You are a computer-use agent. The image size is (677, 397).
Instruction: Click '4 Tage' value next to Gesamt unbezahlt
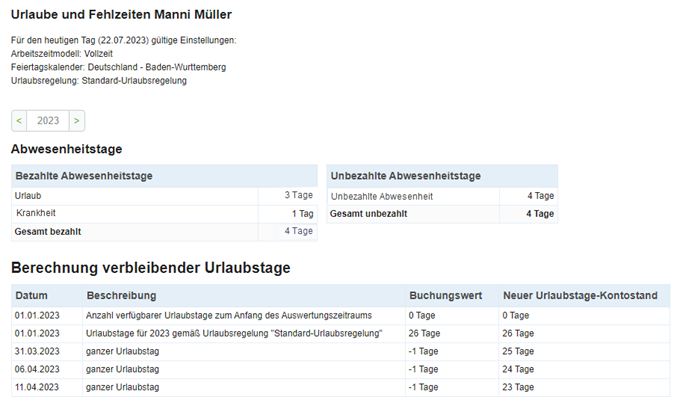[x=540, y=213]
